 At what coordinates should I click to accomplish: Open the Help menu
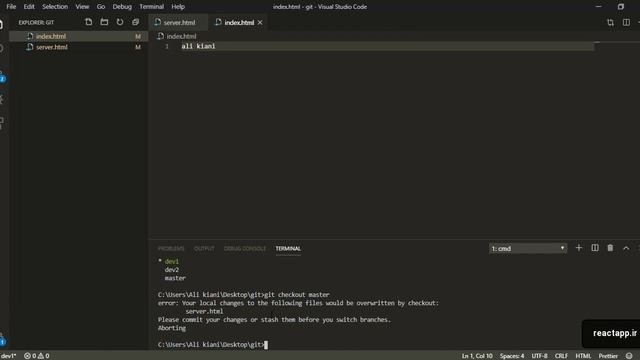[178, 7]
